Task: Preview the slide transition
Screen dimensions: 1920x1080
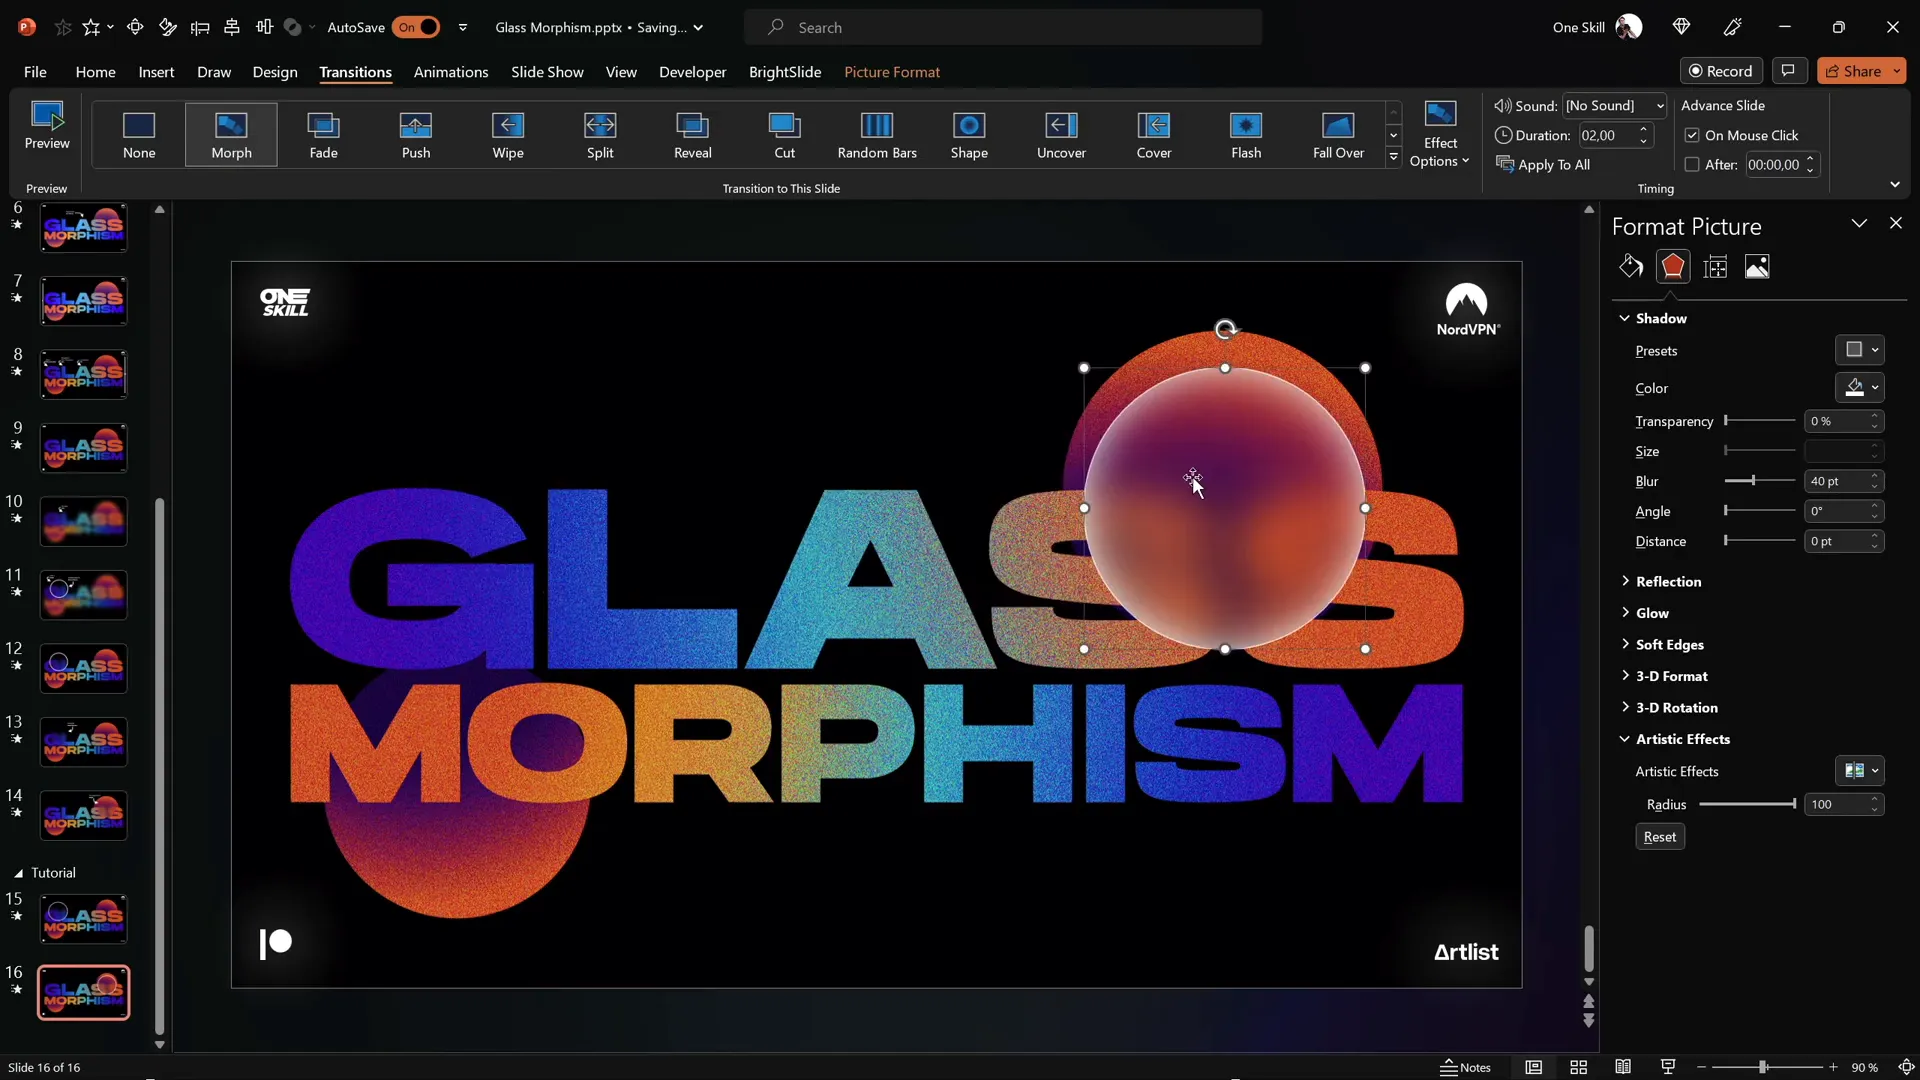Action: tap(47, 126)
